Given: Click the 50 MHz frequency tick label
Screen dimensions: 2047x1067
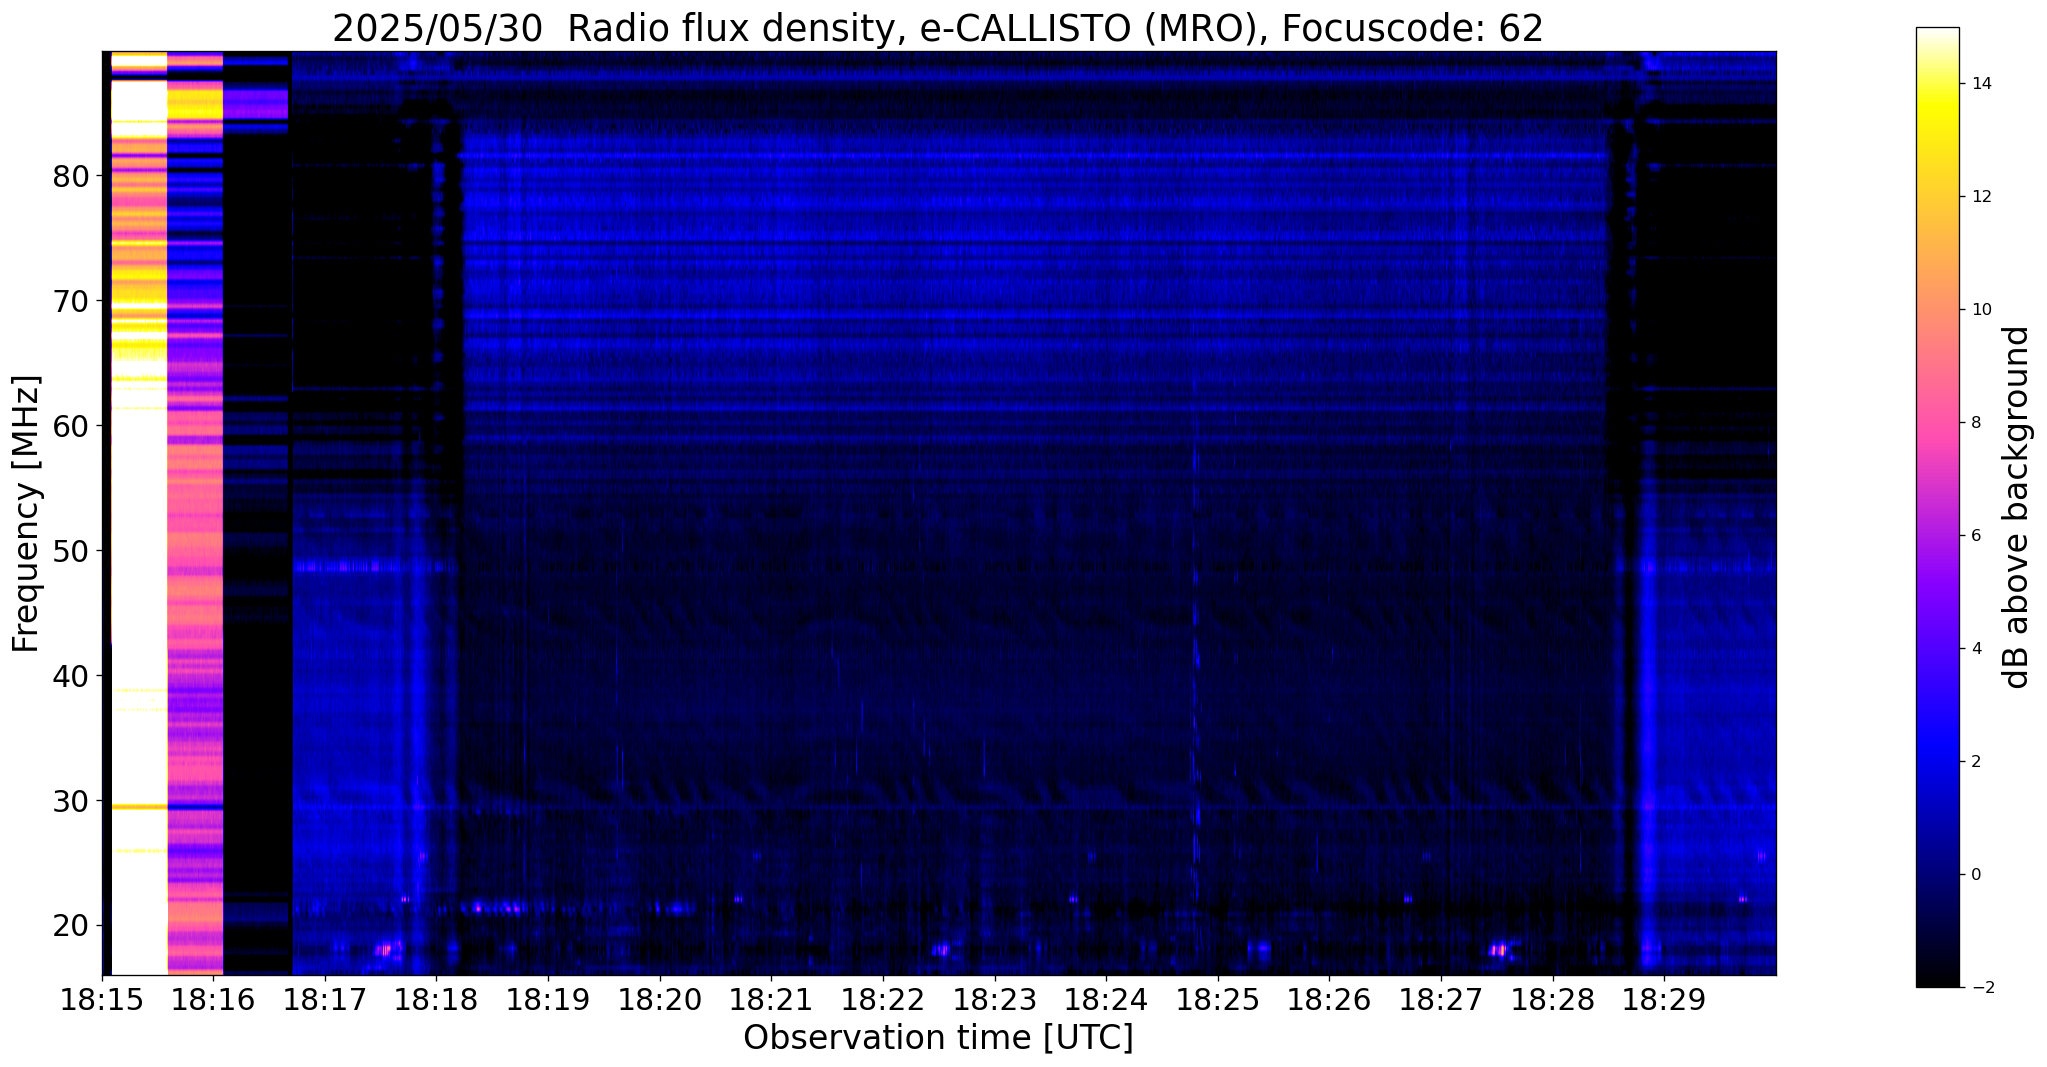Looking at the screenshot, I should [x=71, y=551].
